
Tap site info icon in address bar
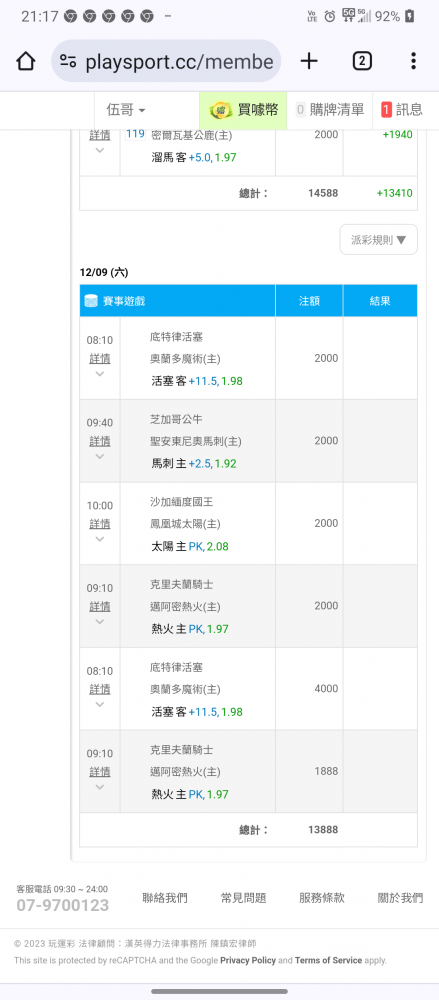[68, 61]
